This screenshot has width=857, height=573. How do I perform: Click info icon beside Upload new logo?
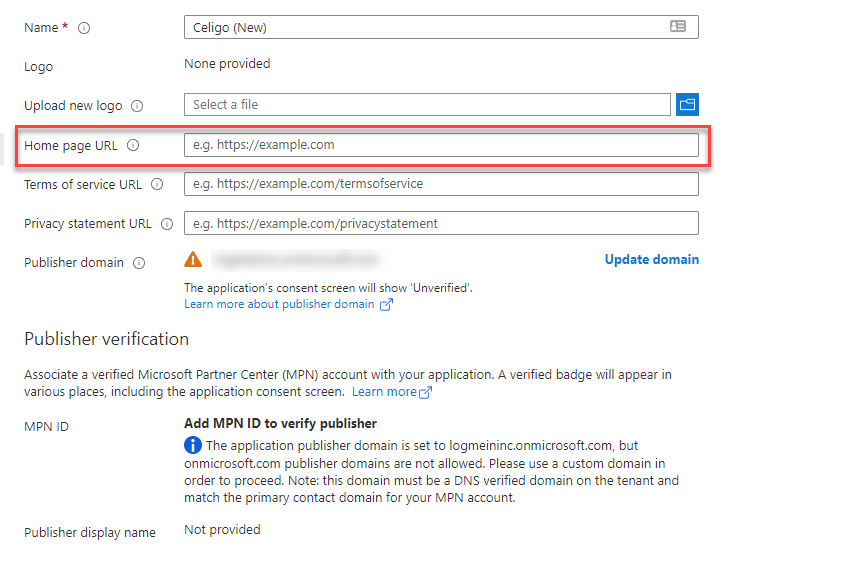point(137,106)
